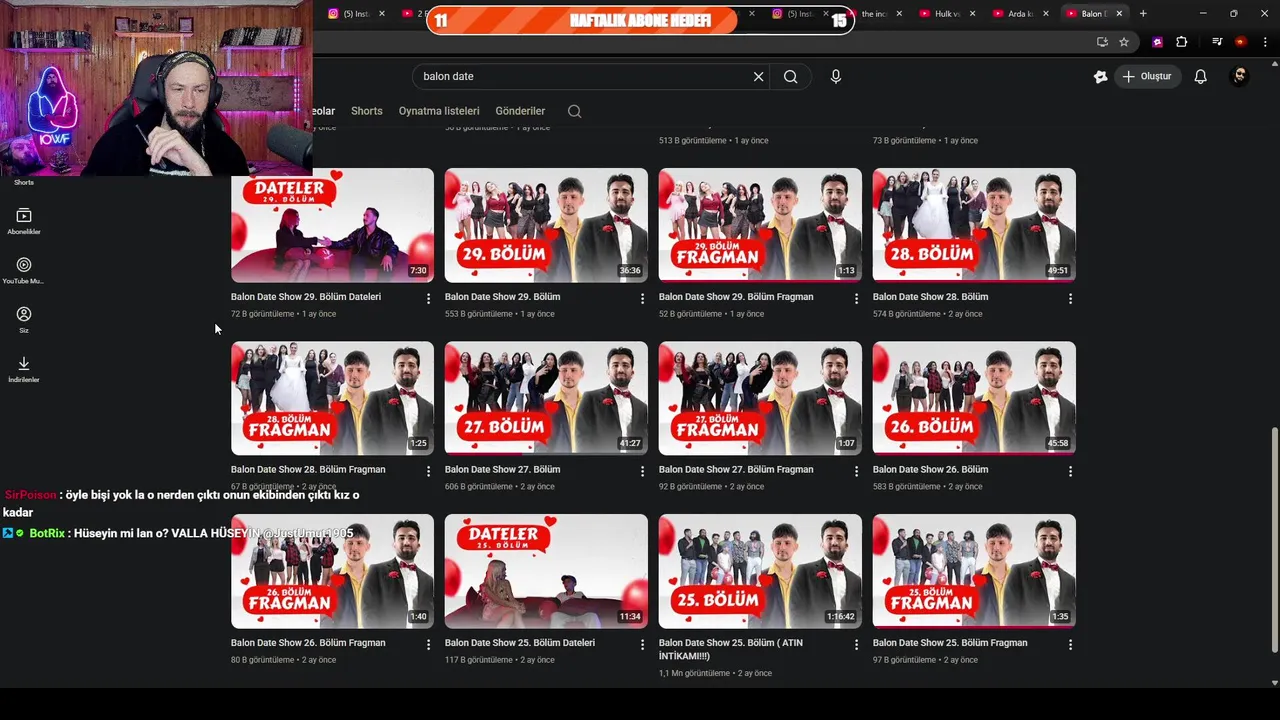Open the 27. Bölüm Fragman thumbnail
Image resolution: width=1280 pixels, height=720 pixels.
point(760,398)
